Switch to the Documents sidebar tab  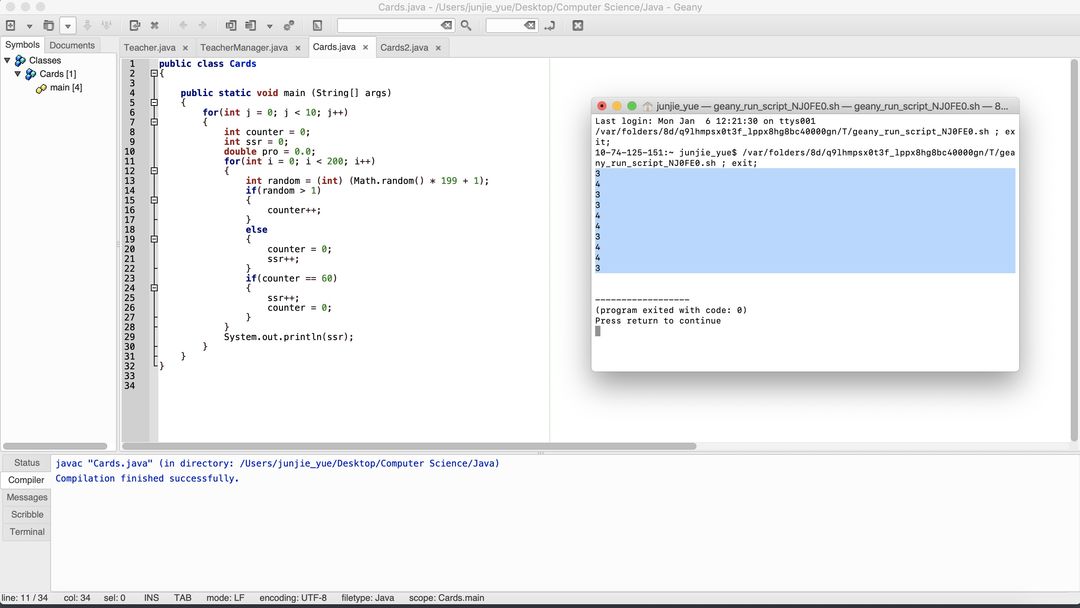(x=72, y=45)
